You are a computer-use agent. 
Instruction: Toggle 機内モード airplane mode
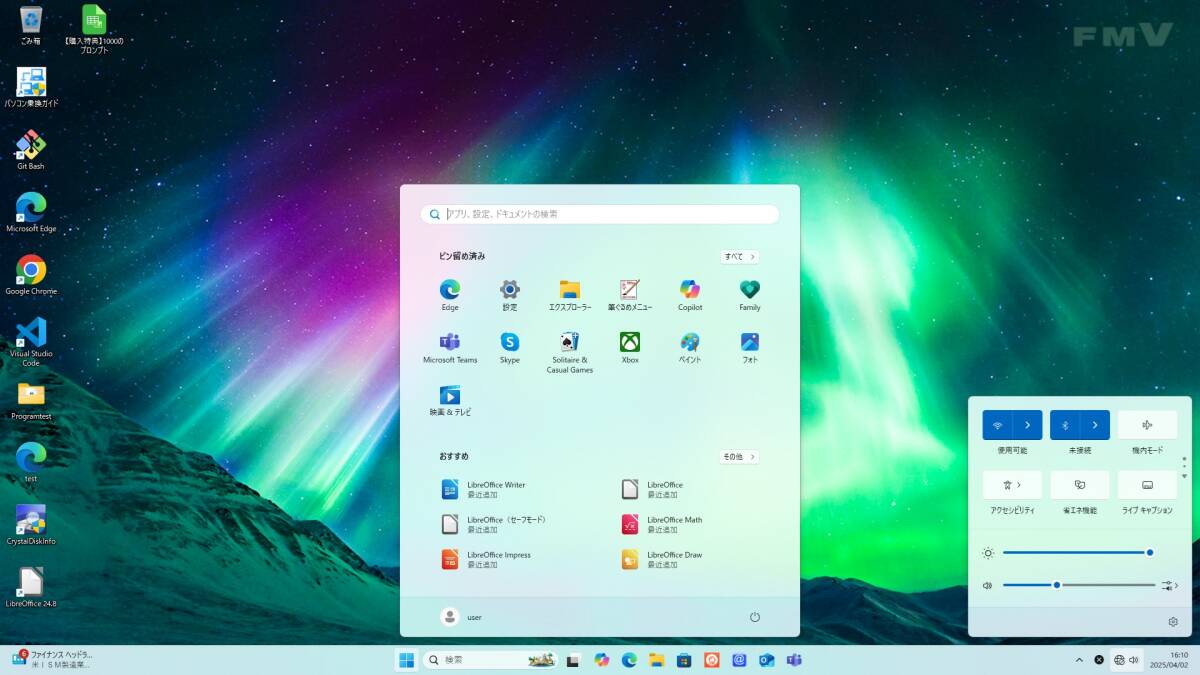1147,425
